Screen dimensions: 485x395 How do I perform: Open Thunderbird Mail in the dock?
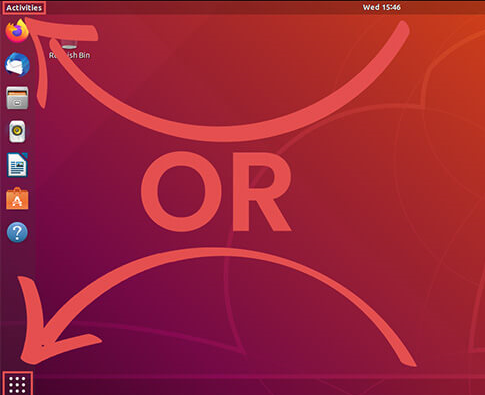(x=17, y=64)
